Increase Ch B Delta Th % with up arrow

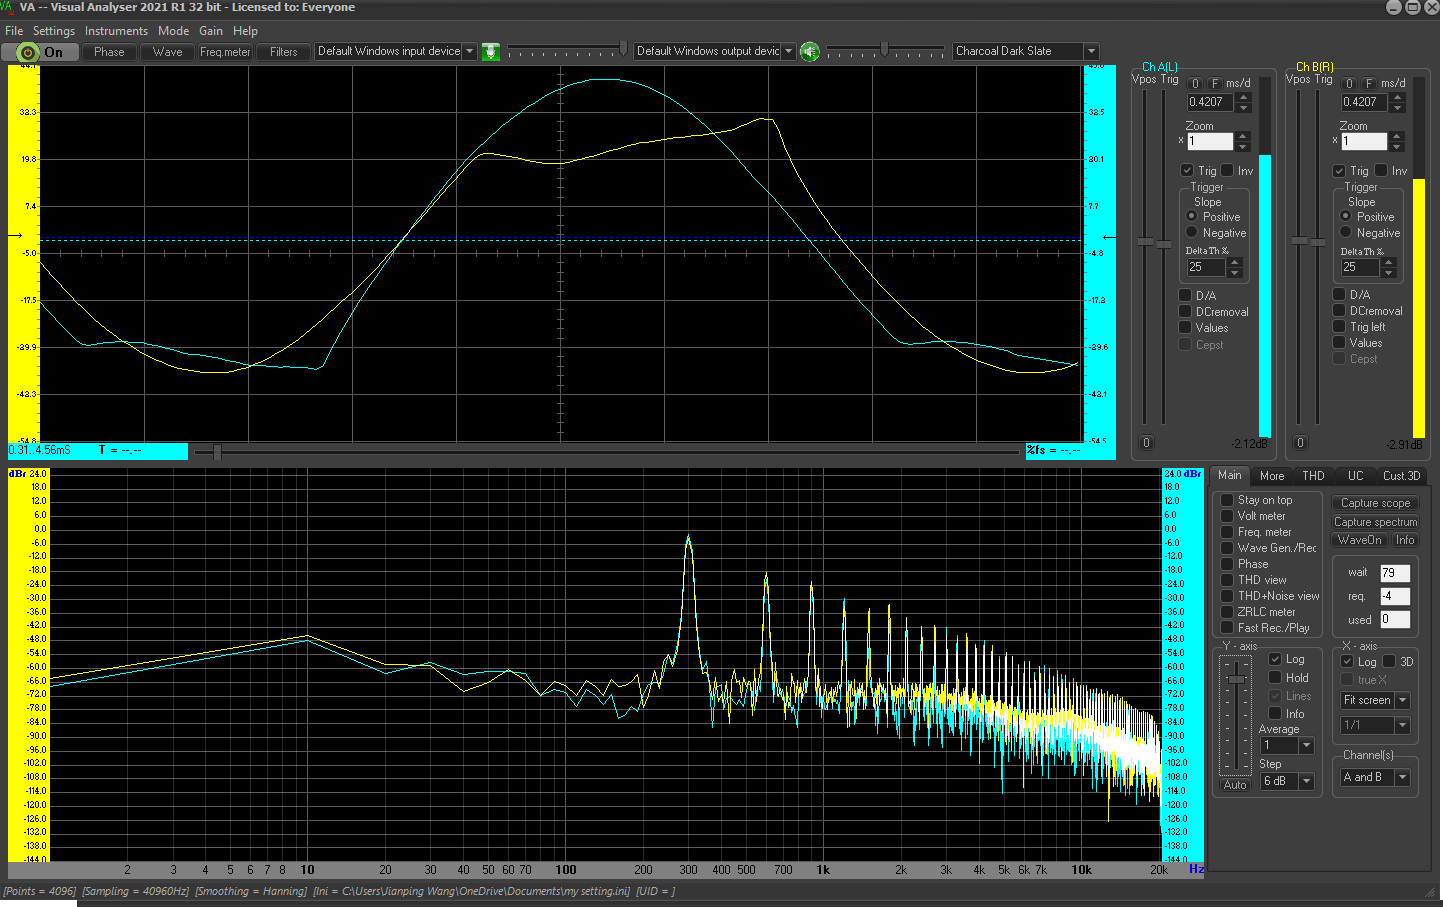(1388, 262)
